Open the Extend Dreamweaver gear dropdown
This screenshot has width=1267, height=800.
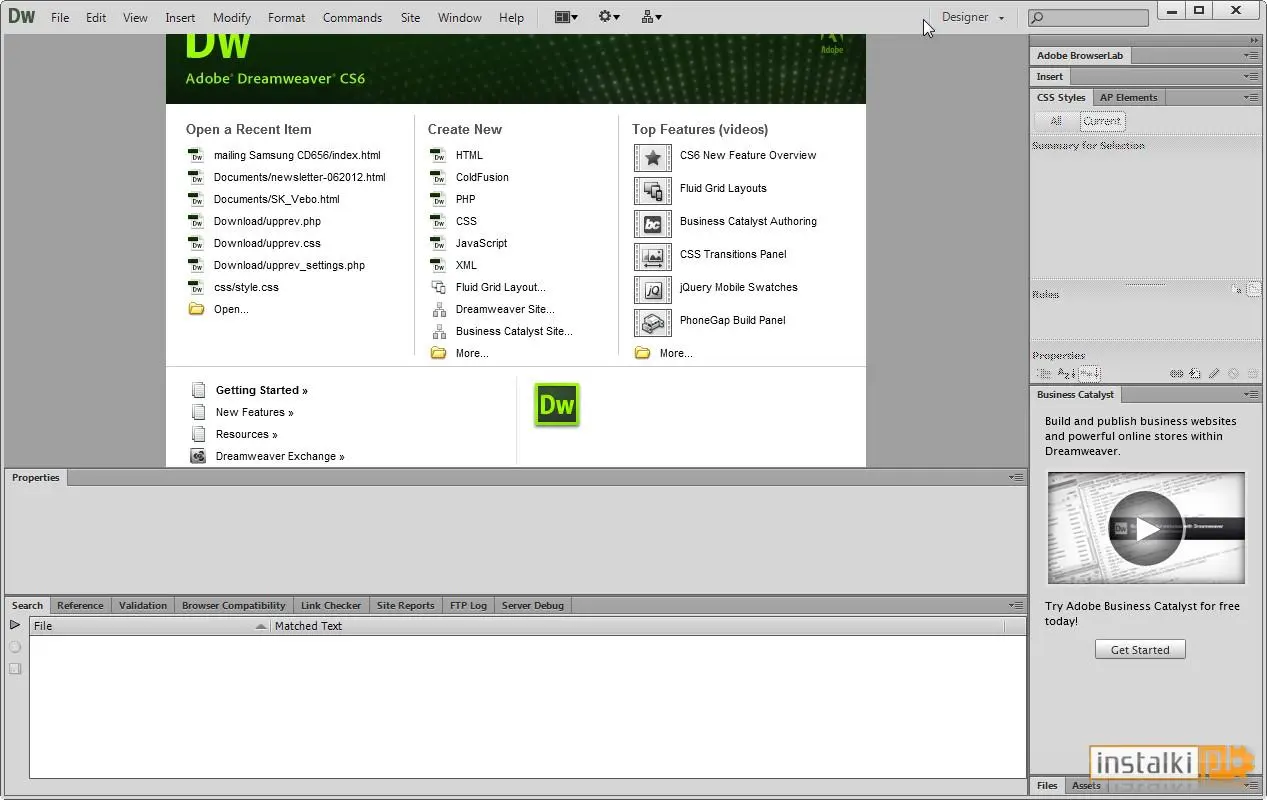tap(609, 17)
